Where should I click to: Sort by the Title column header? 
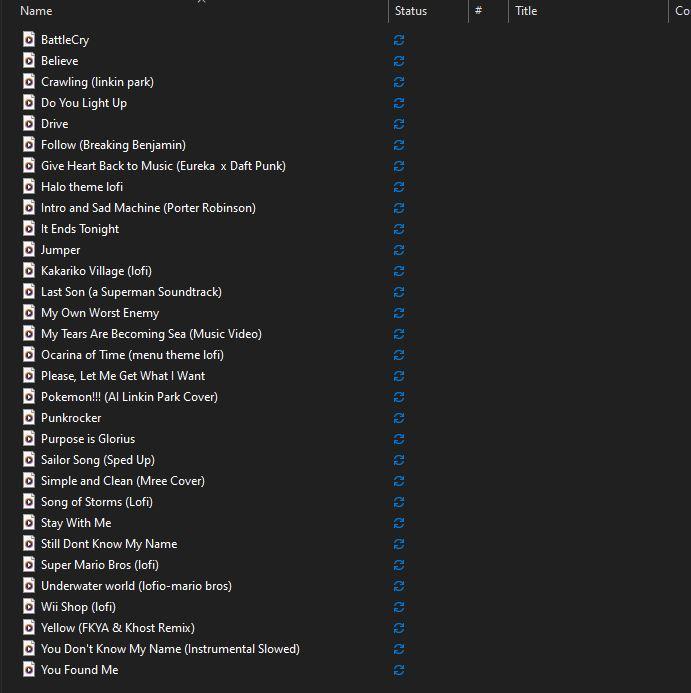pyautogui.click(x=526, y=11)
